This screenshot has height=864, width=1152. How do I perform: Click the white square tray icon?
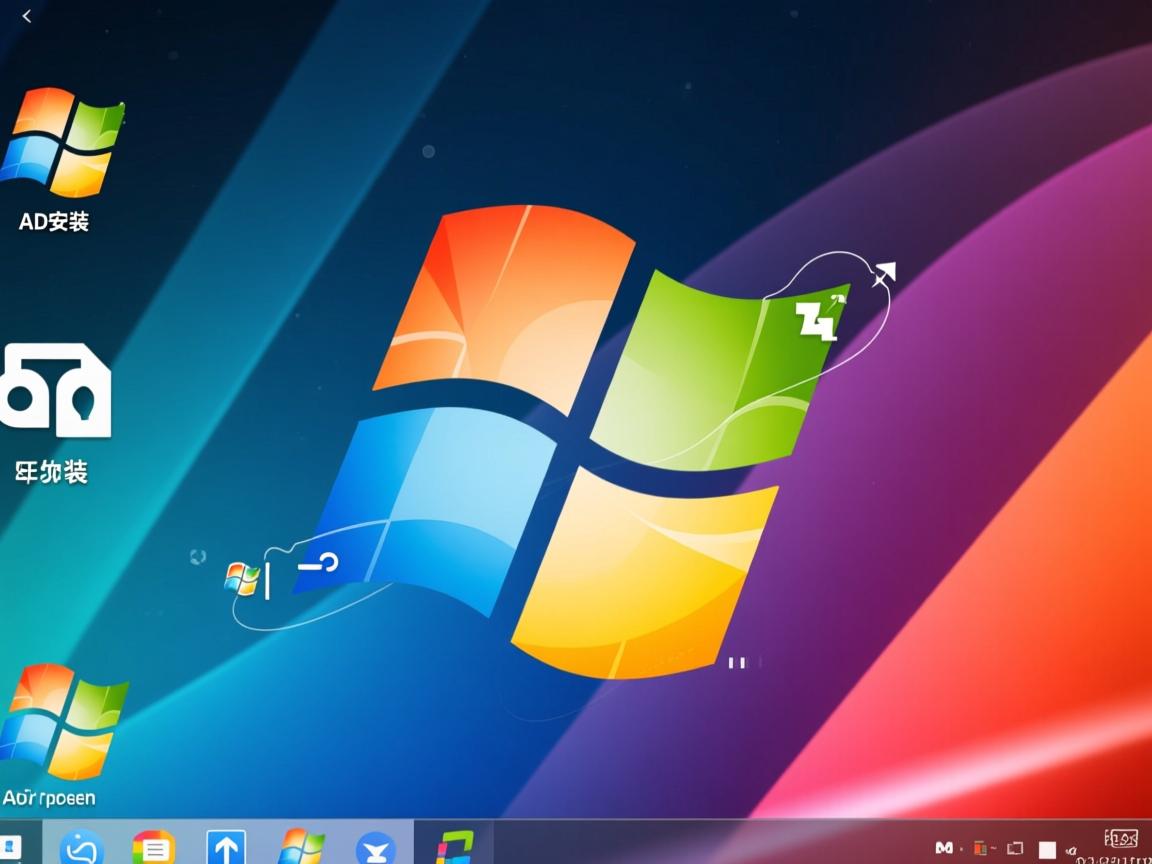pos(1047,849)
